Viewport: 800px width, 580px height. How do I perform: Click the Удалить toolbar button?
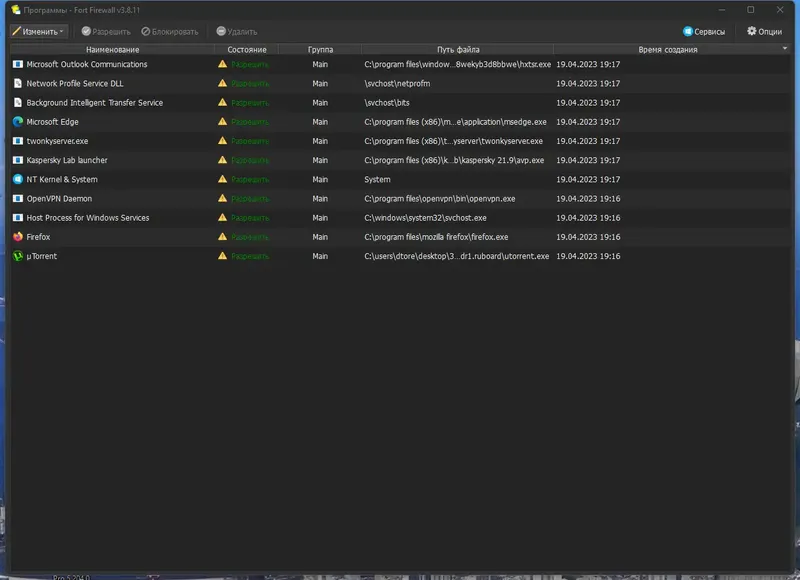[x=237, y=32]
